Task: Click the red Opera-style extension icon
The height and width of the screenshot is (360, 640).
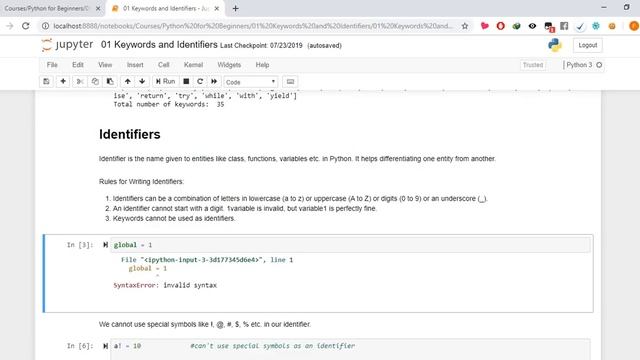Action: (x=500, y=26)
